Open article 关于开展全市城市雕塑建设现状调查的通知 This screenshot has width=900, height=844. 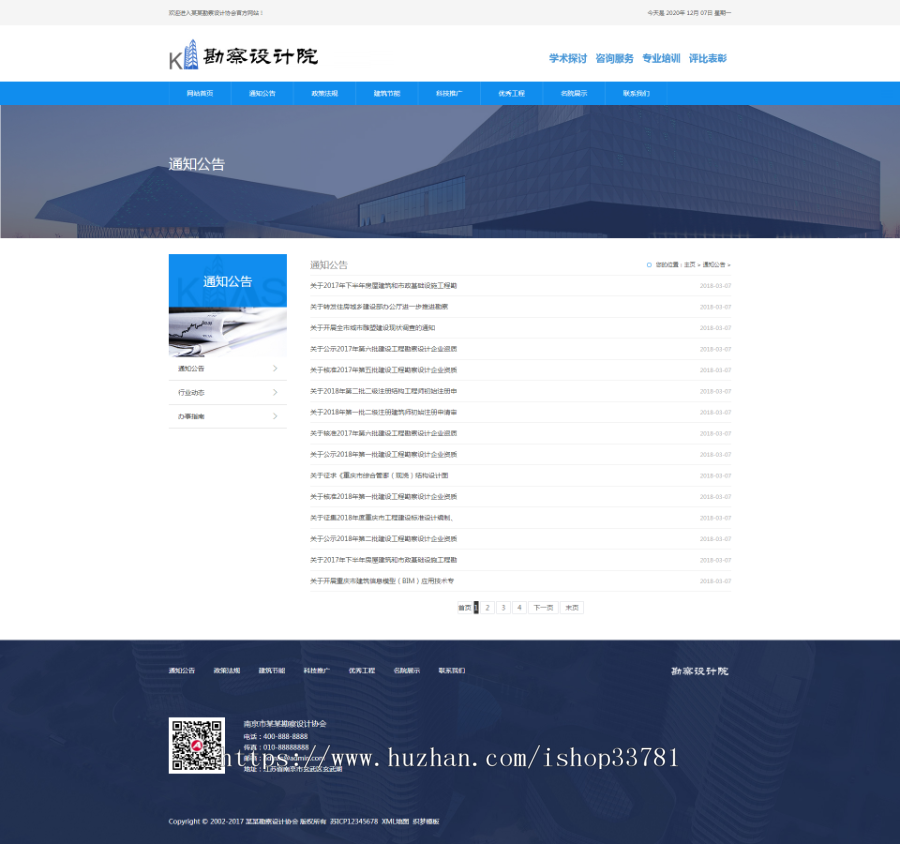373,328
